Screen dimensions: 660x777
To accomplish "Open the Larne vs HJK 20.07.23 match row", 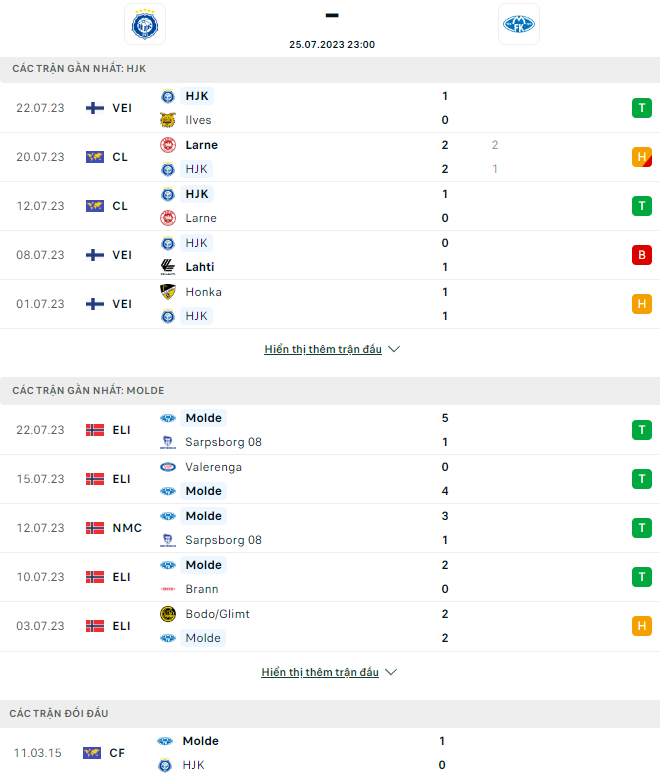I will click(330, 157).
